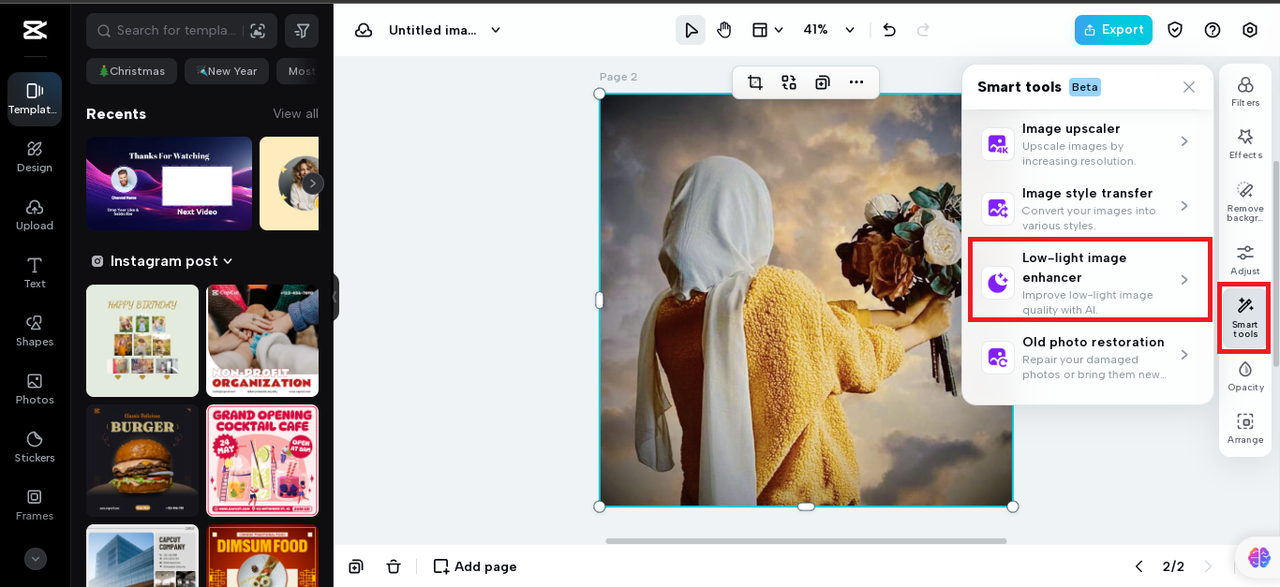The image size is (1280, 587).
Task: Open the Stickers sidebar panel
Action: pyautogui.click(x=35, y=447)
